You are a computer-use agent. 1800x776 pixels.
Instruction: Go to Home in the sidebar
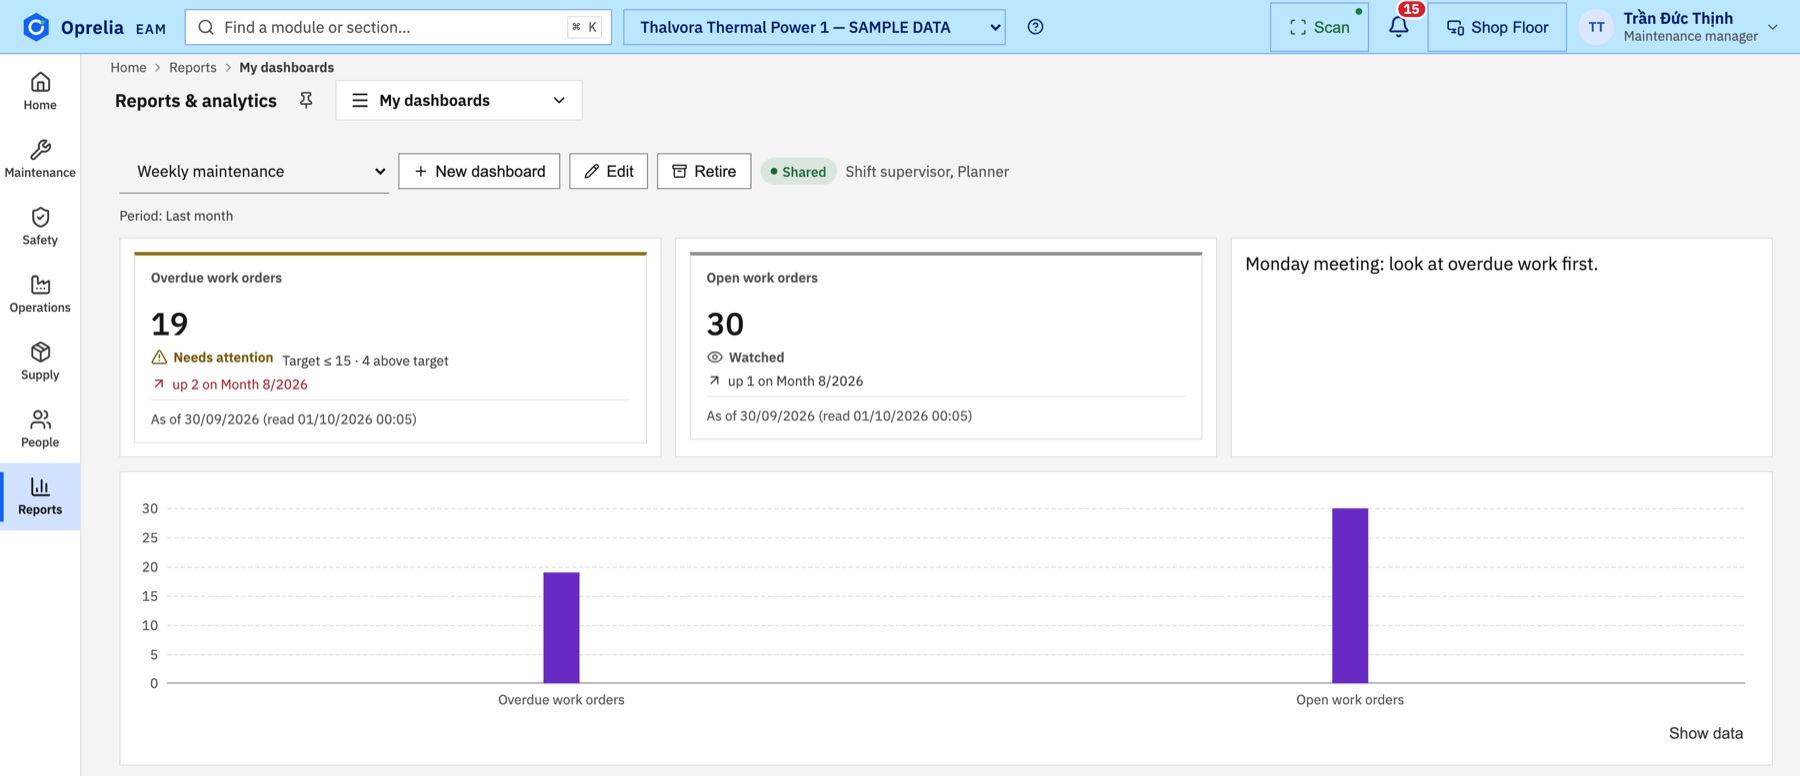point(40,91)
